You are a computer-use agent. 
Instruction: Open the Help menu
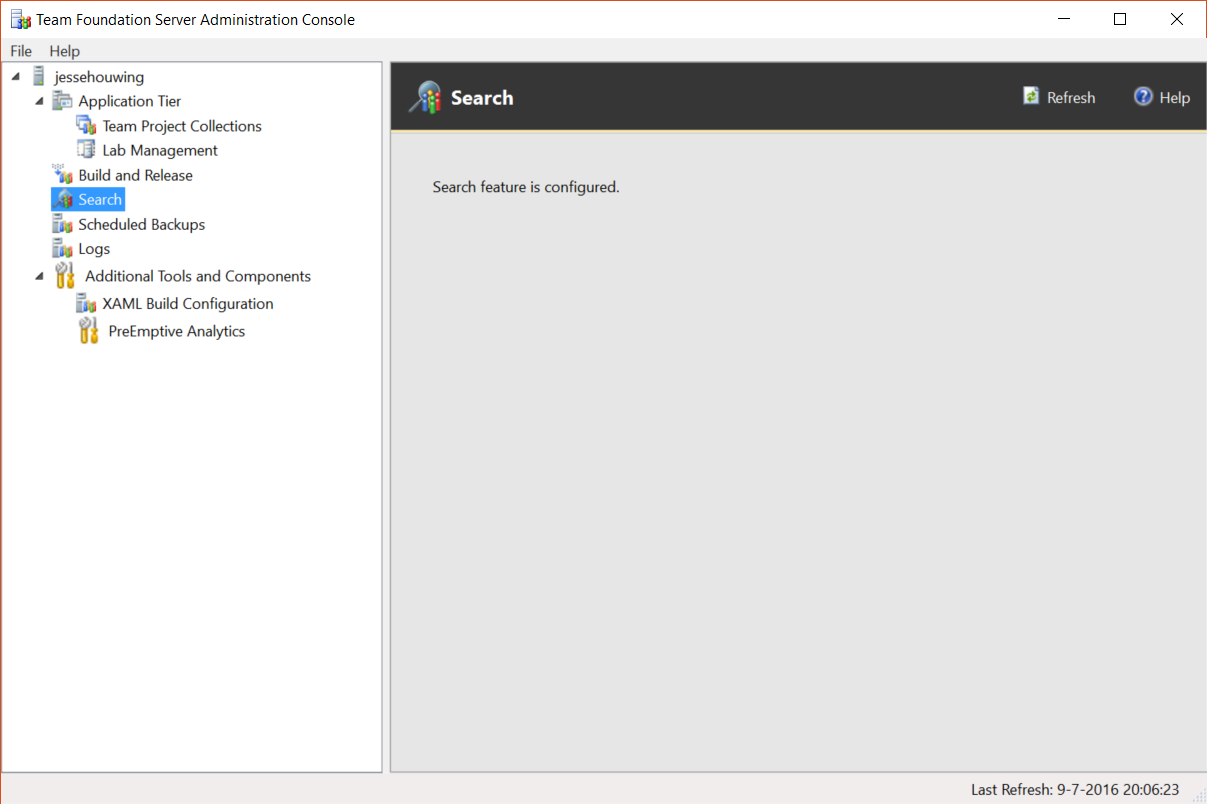[x=65, y=51]
